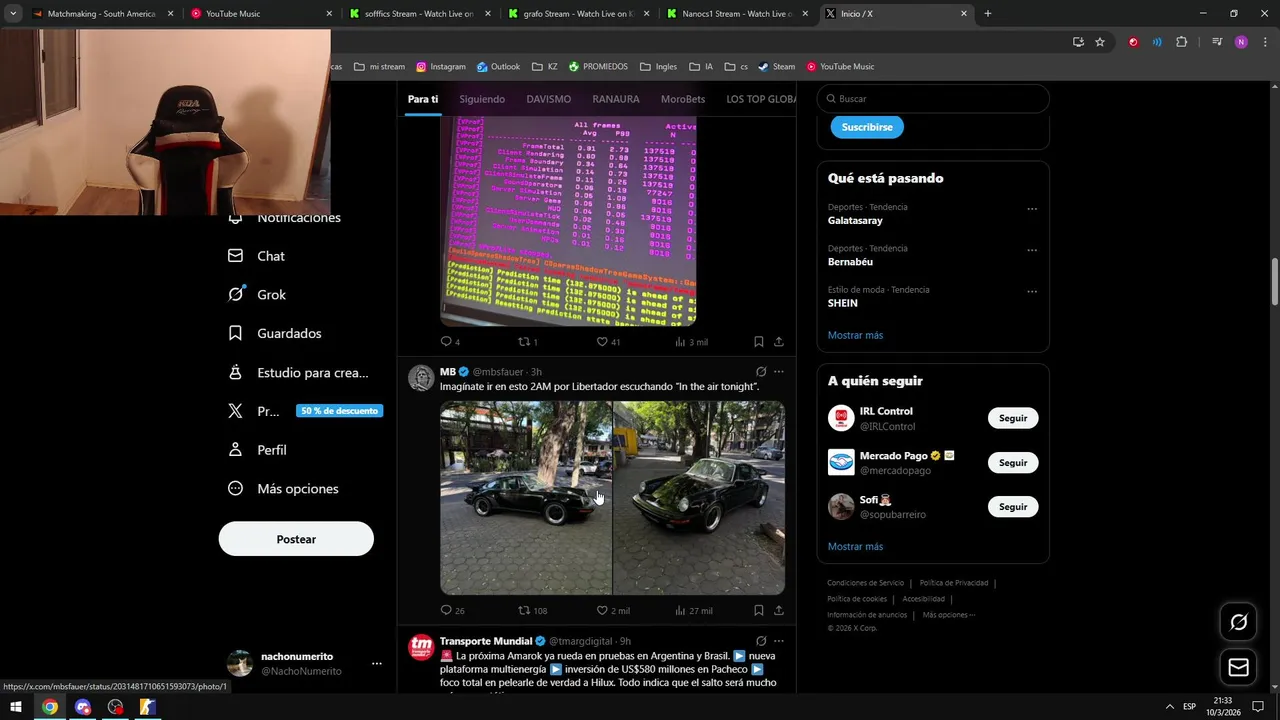Open the Steam bookmark
This screenshot has width=1280, height=720.
[x=776, y=67]
